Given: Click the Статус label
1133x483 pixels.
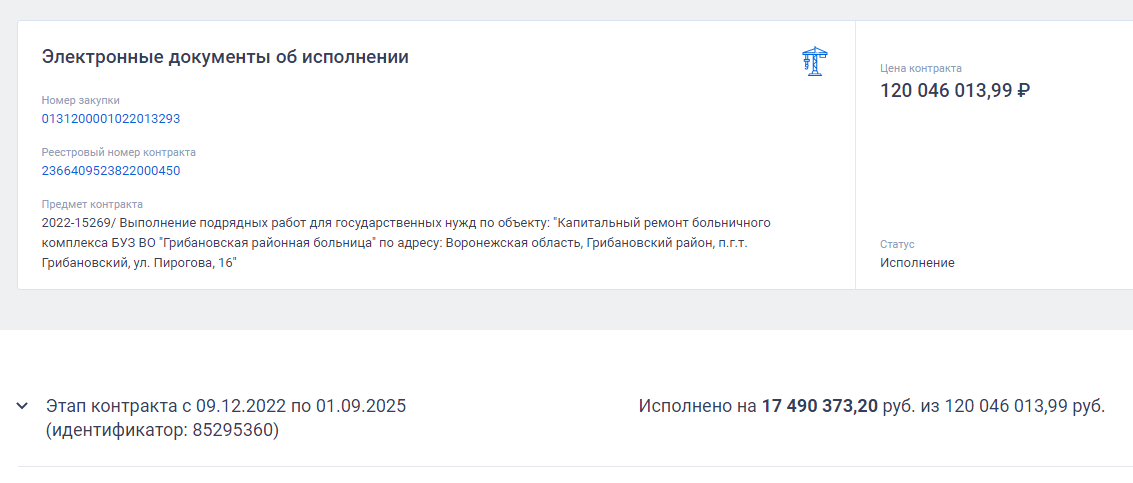Looking at the screenshot, I should point(897,244).
